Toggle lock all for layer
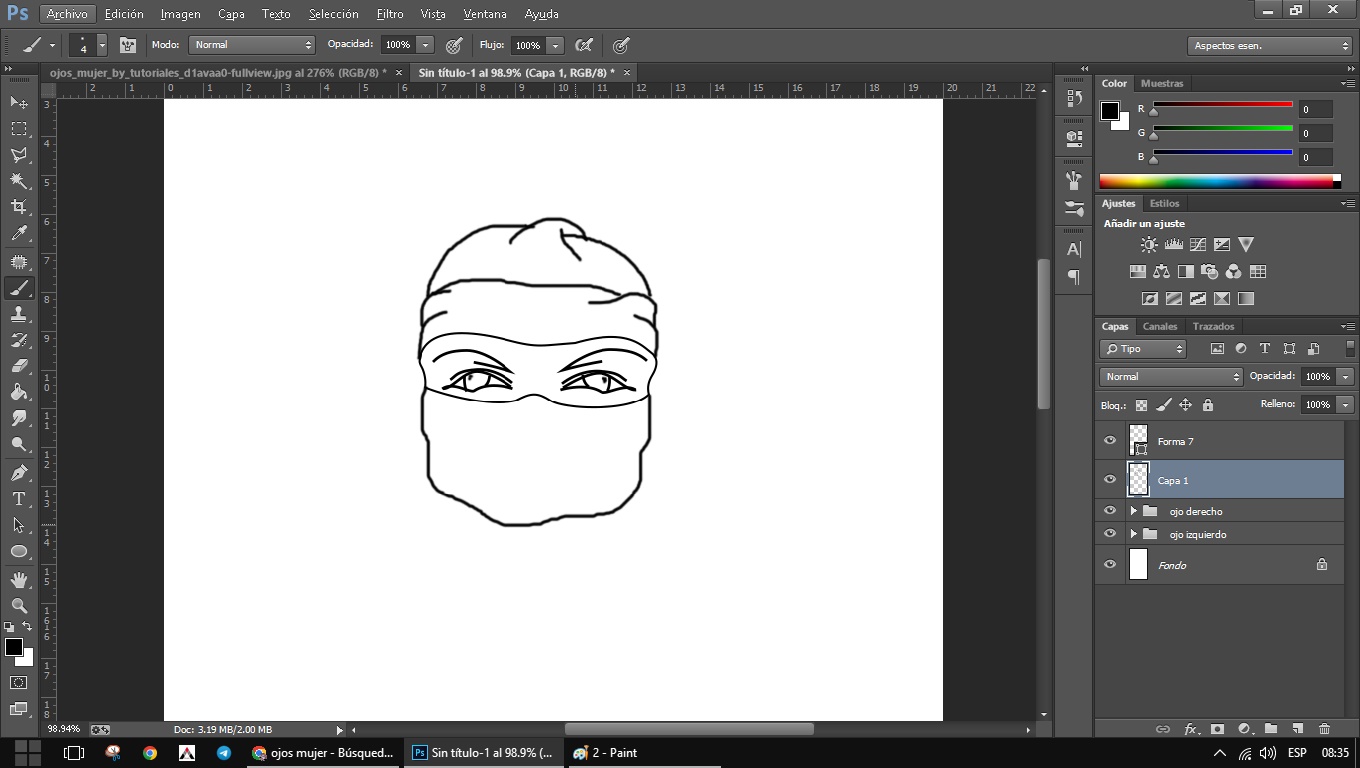 (1208, 405)
